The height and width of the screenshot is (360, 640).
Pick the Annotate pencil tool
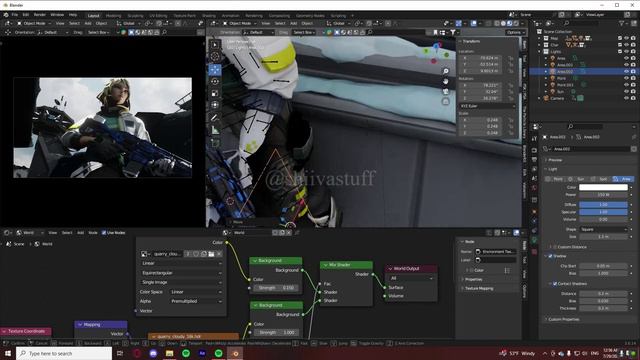click(x=215, y=118)
